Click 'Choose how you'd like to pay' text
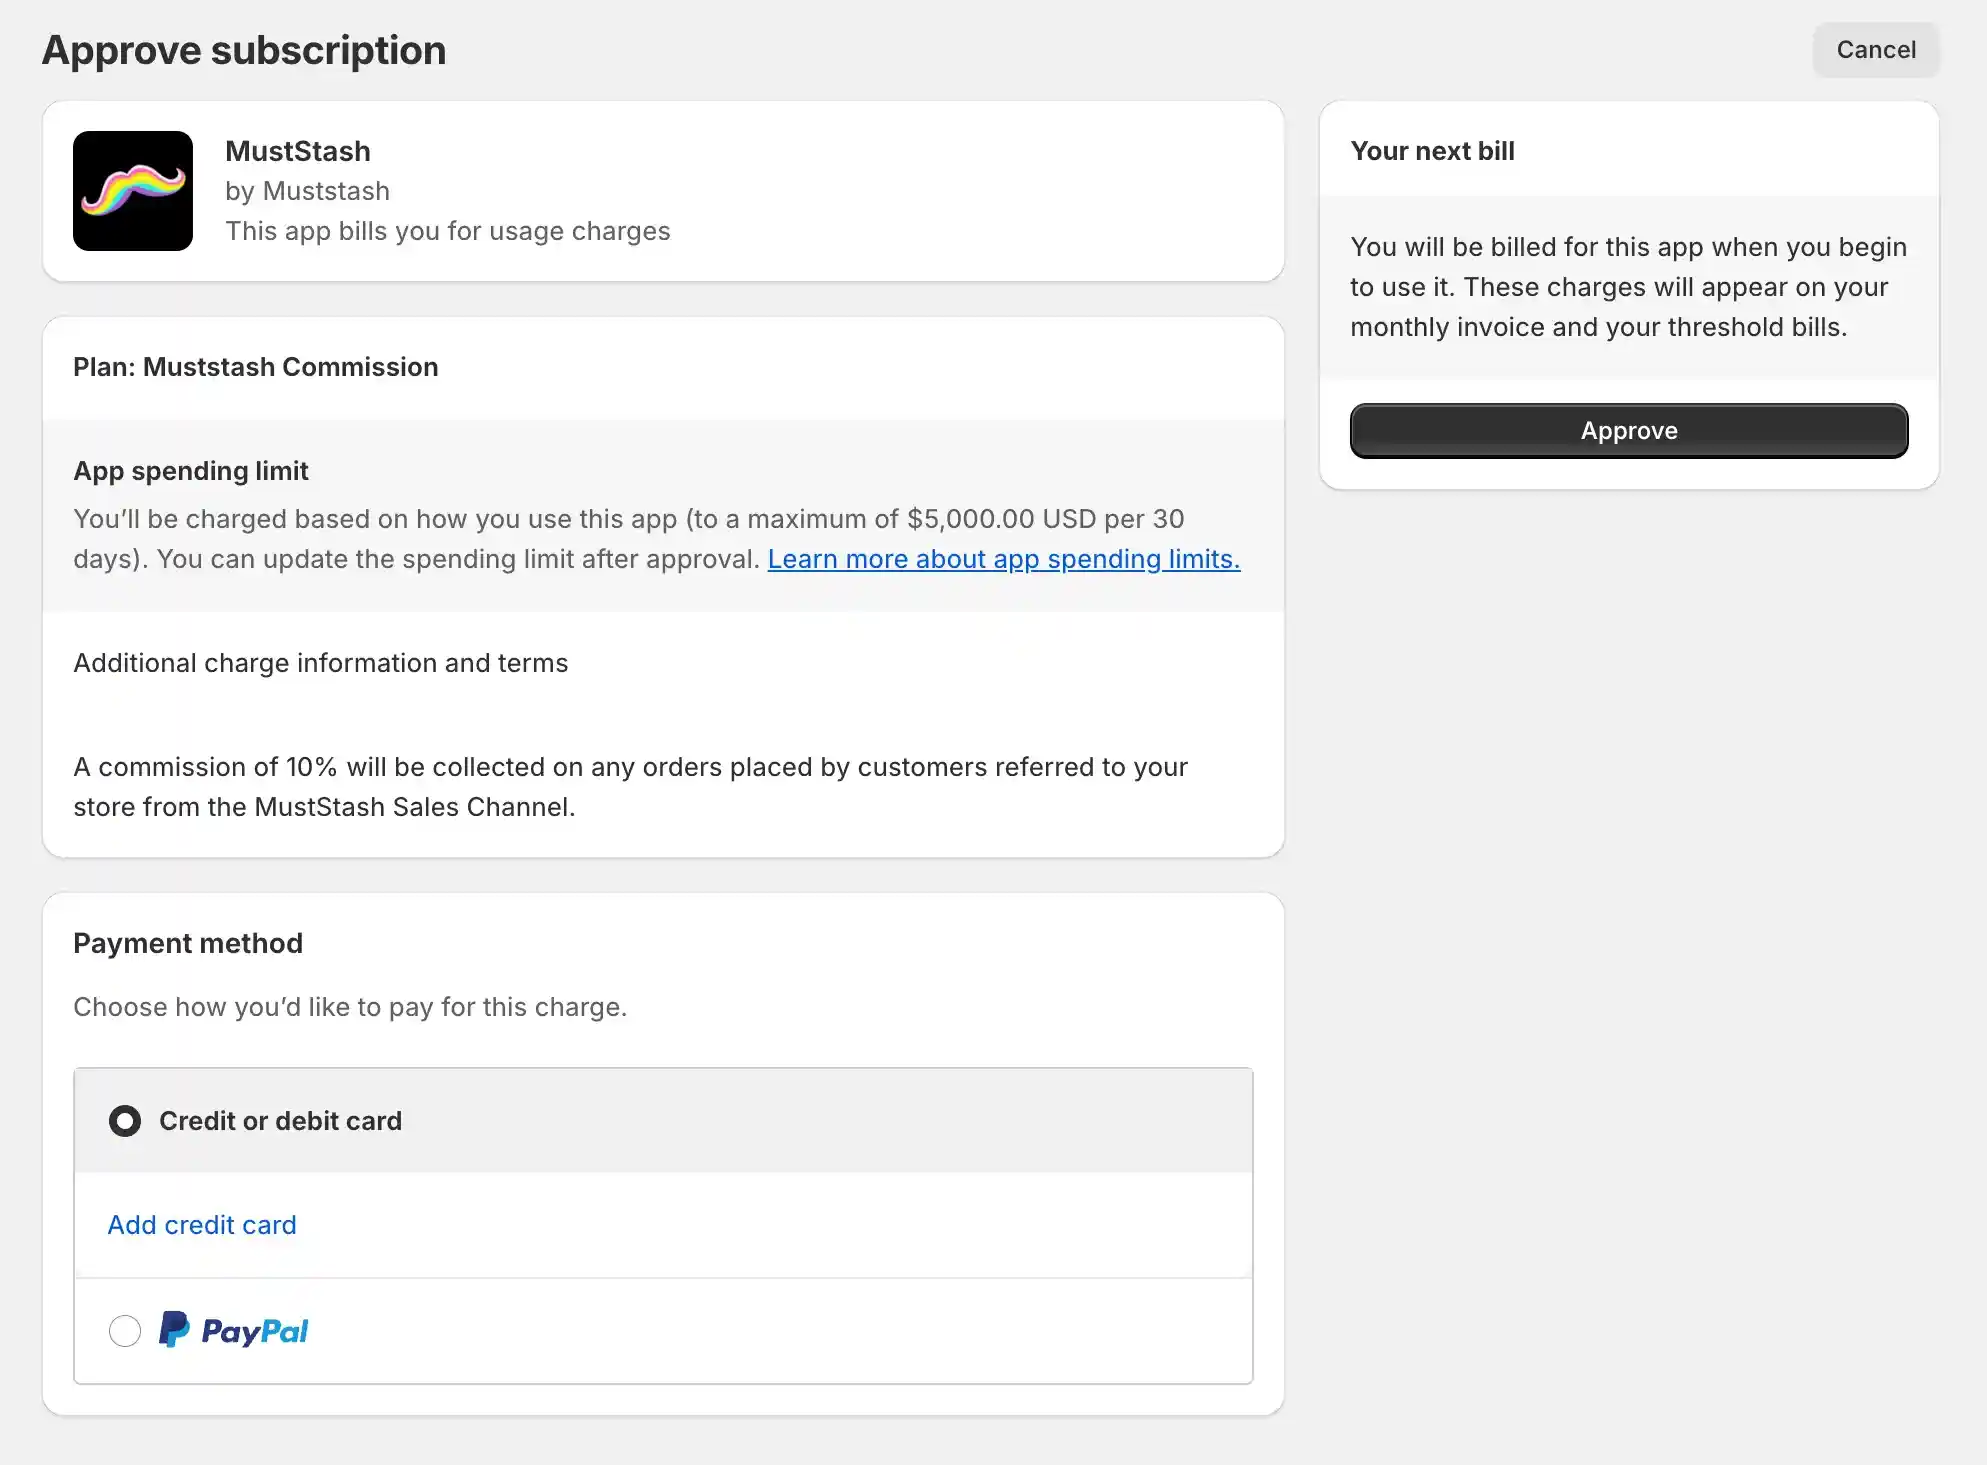Viewport: 1987px width, 1465px height. coord(350,1007)
